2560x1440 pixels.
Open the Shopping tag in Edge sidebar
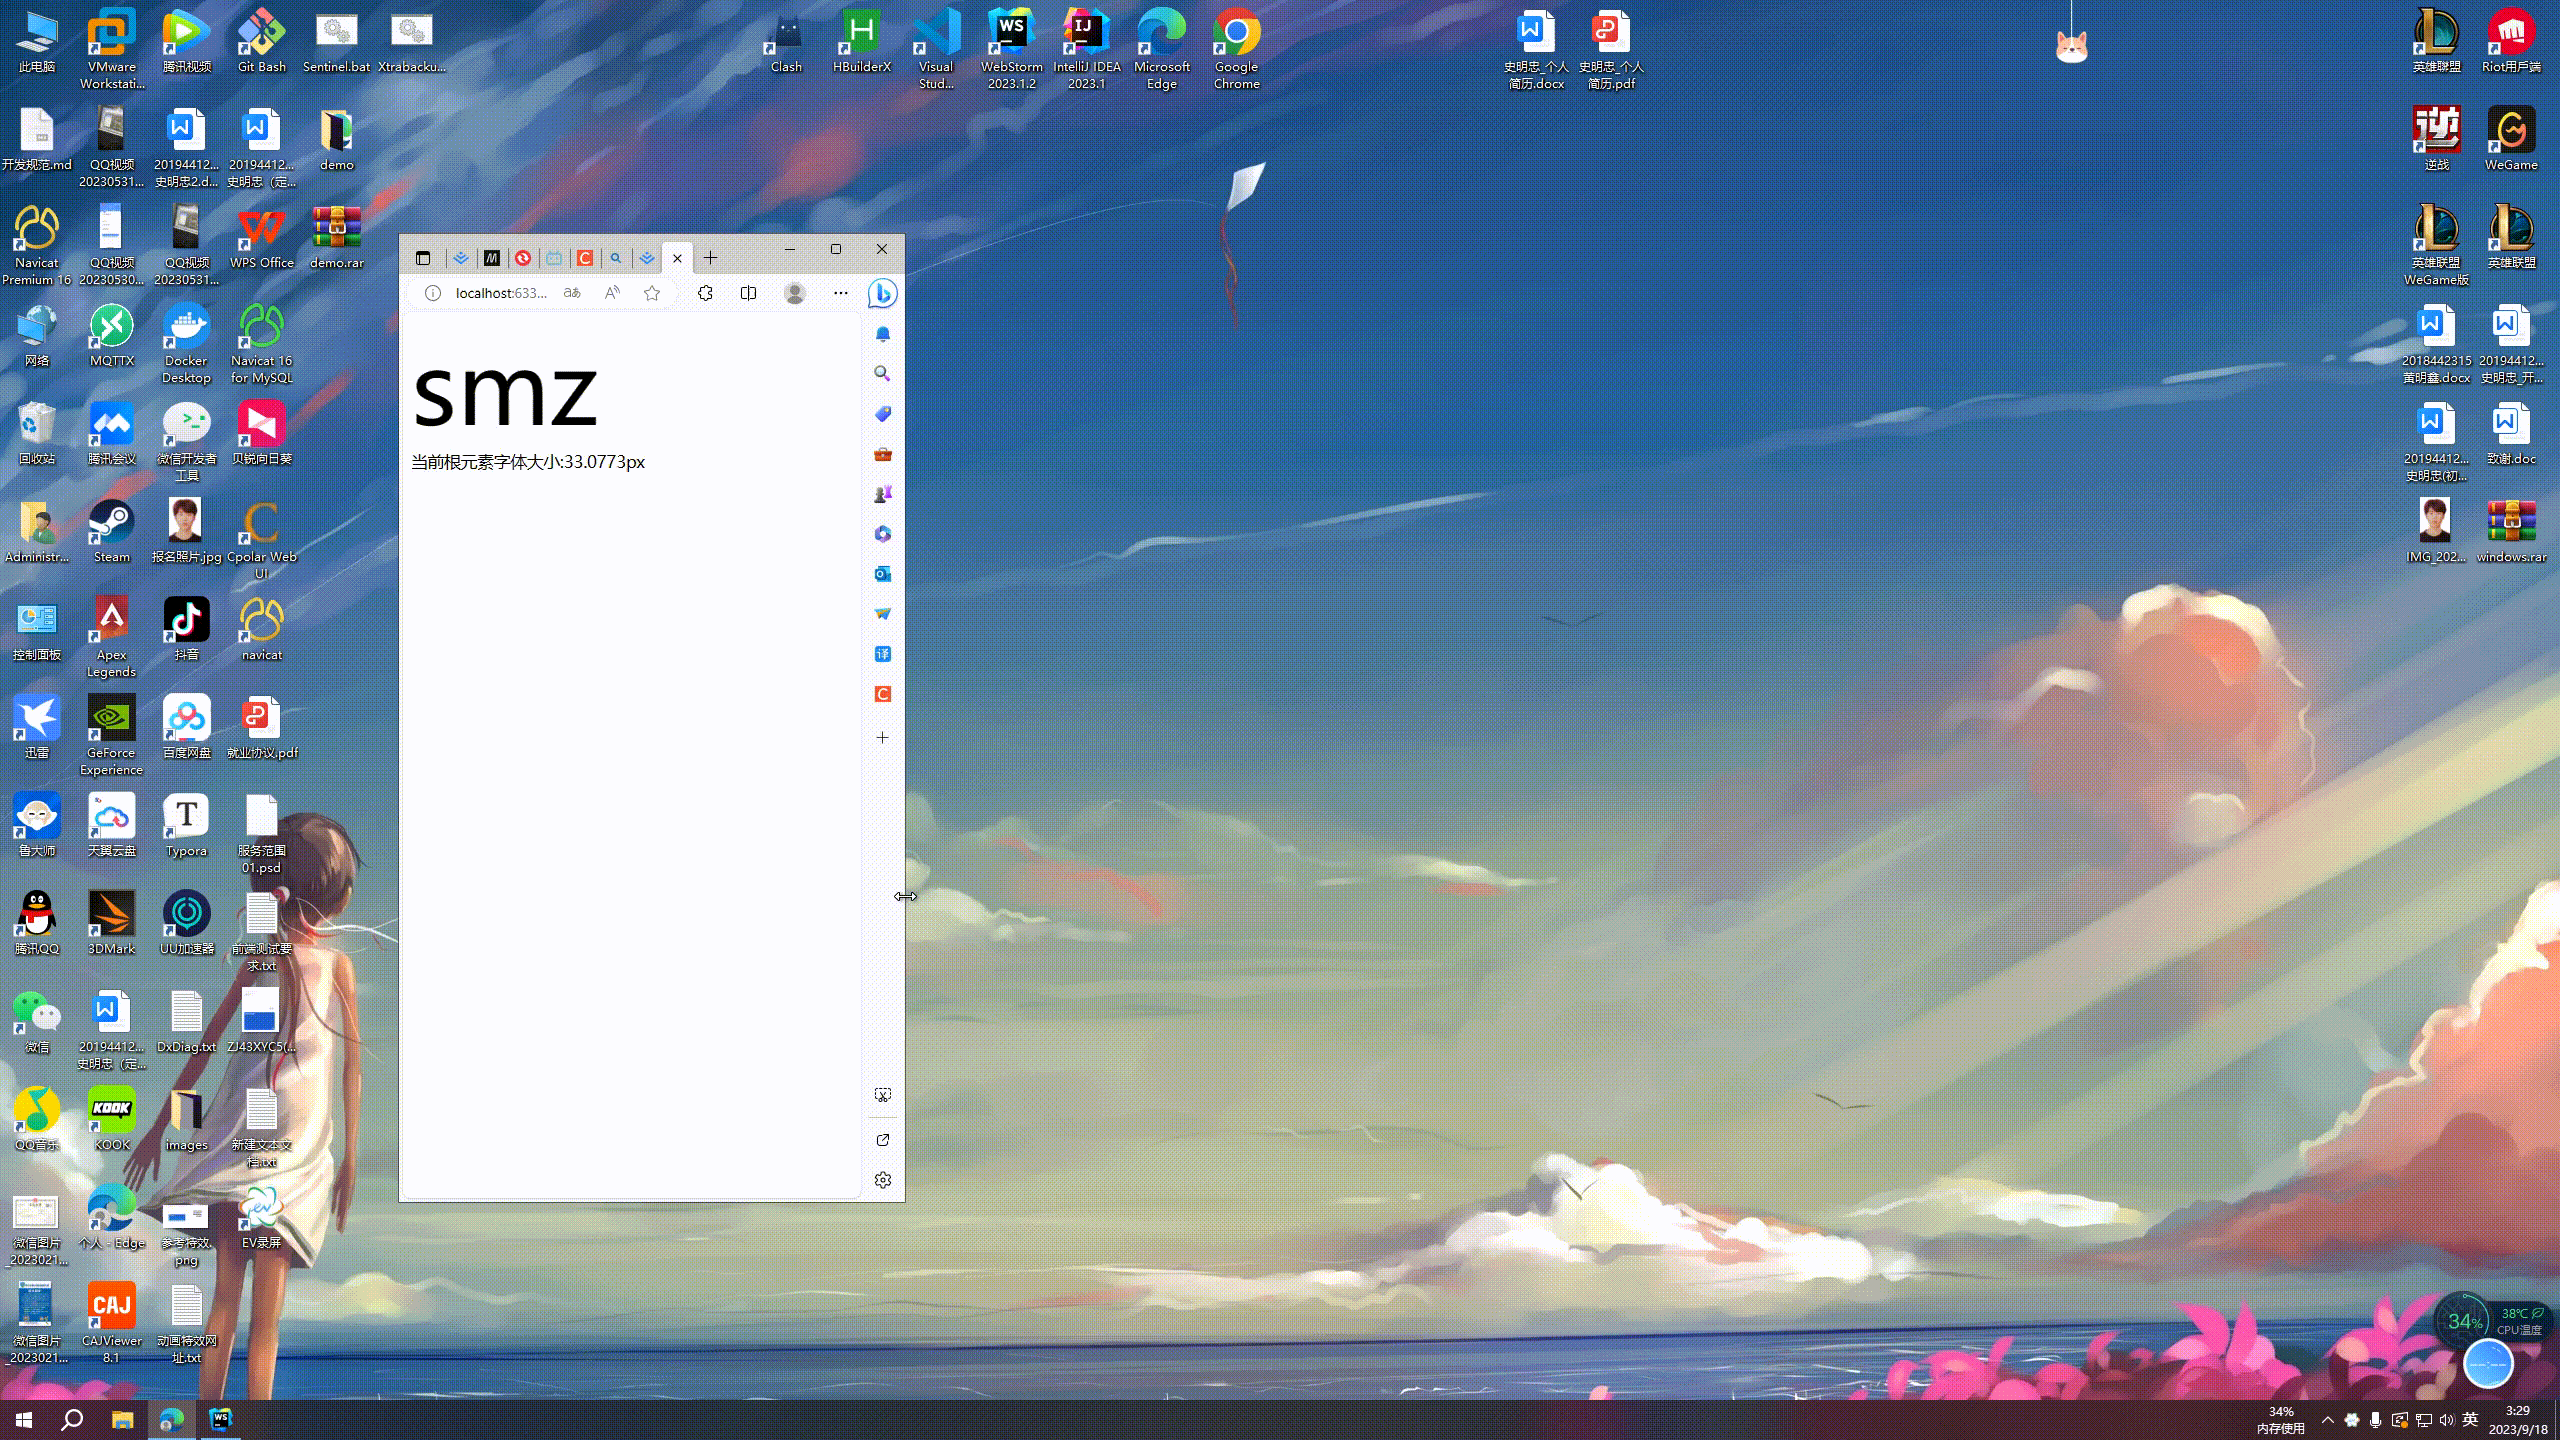point(882,414)
